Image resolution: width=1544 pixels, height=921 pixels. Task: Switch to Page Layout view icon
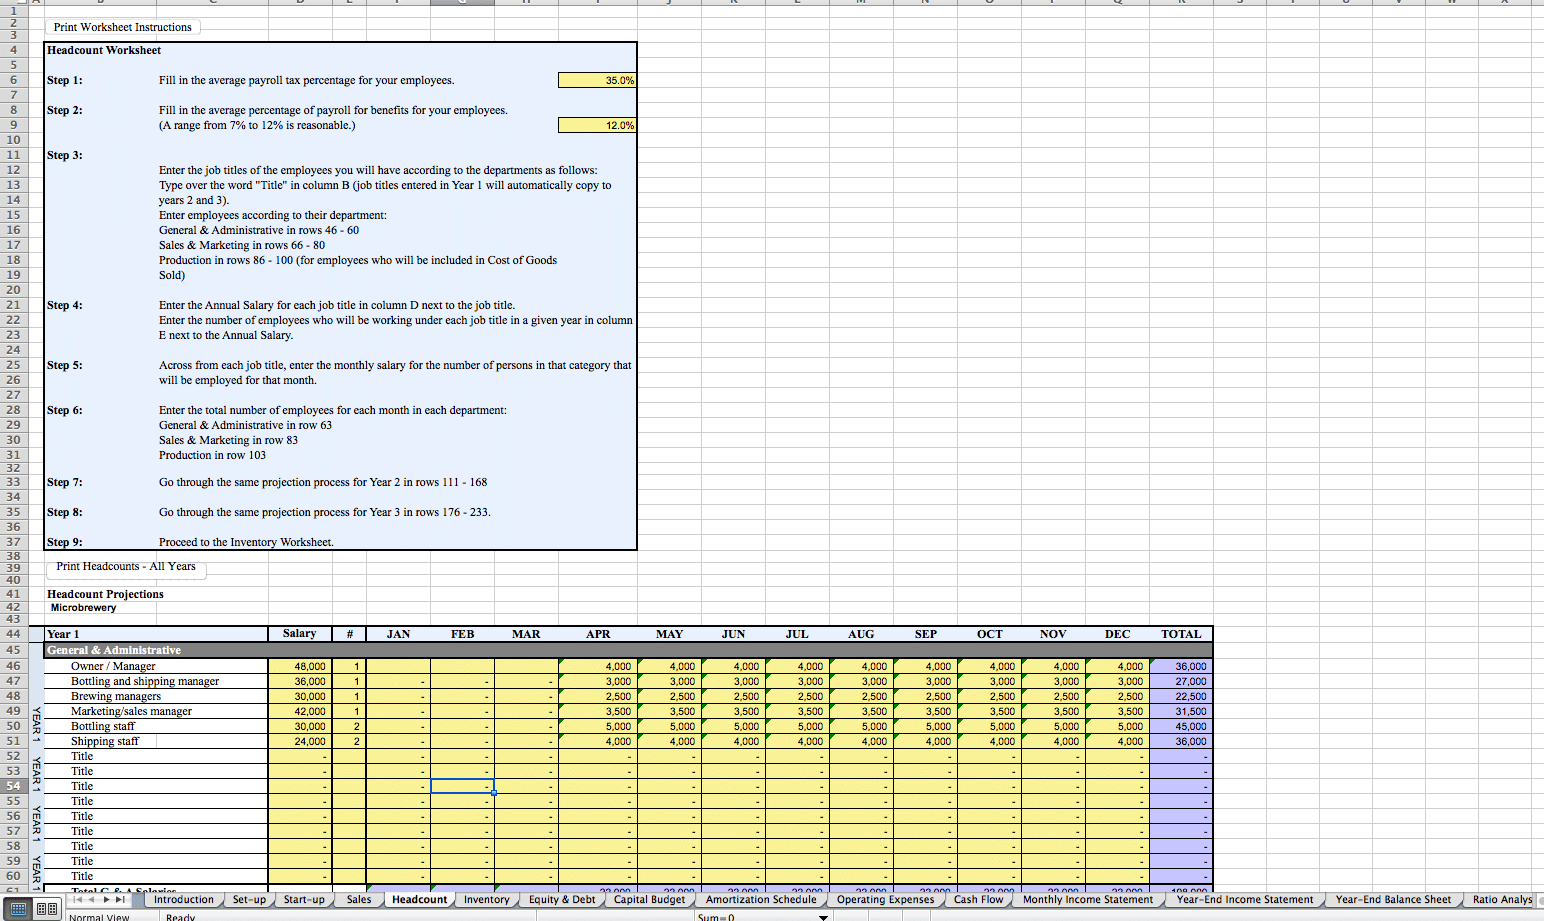(x=47, y=909)
